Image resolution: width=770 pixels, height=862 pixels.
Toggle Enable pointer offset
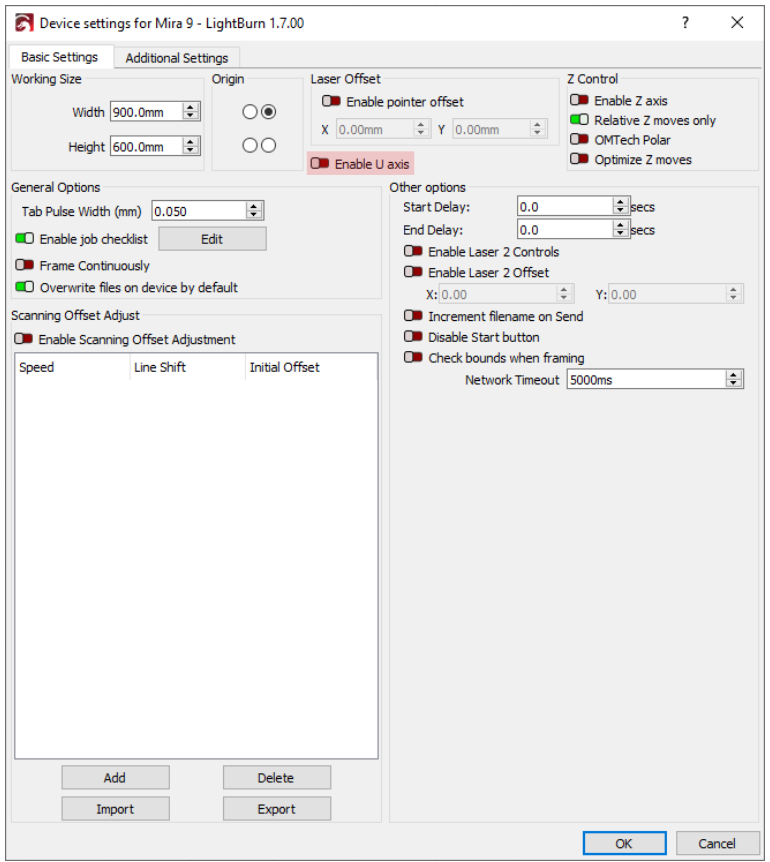point(331,101)
